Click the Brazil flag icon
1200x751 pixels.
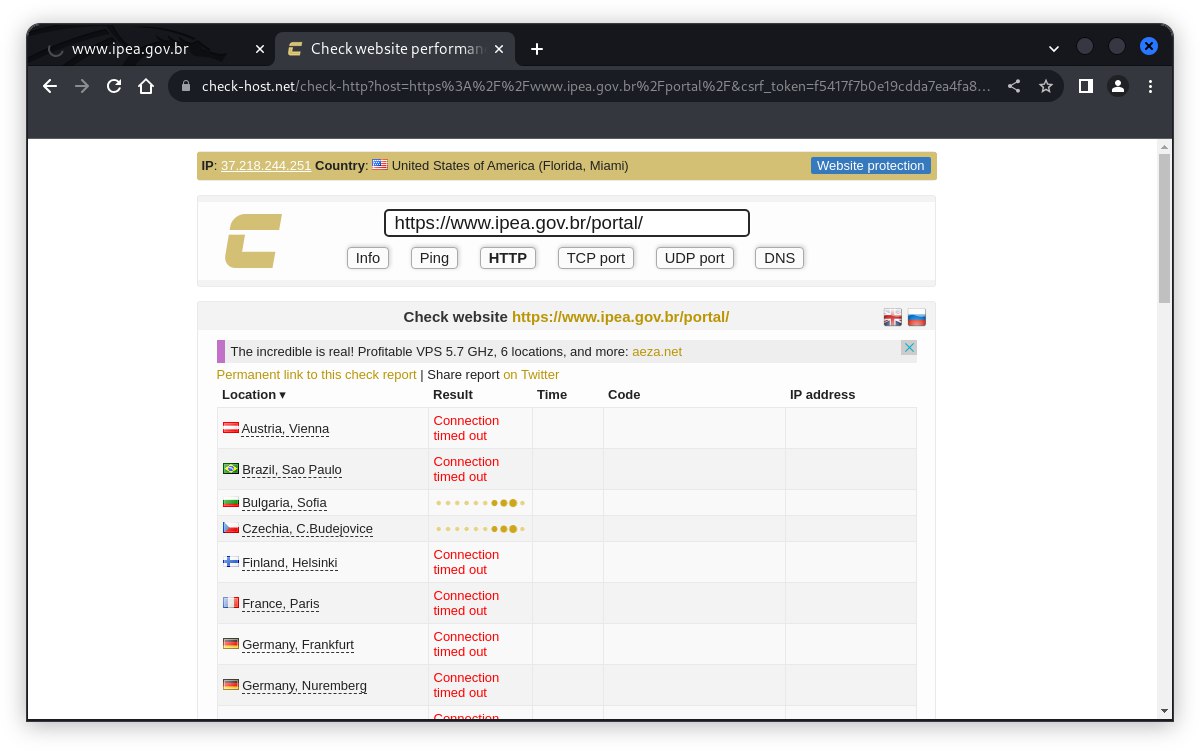click(x=231, y=469)
